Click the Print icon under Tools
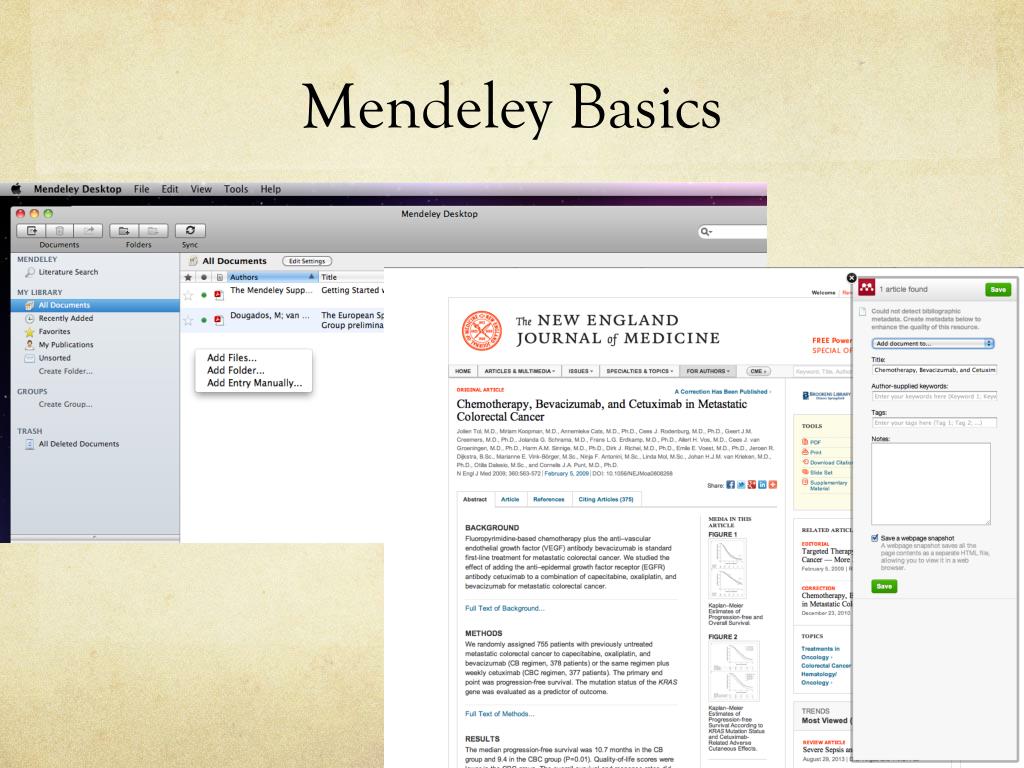 pos(805,452)
